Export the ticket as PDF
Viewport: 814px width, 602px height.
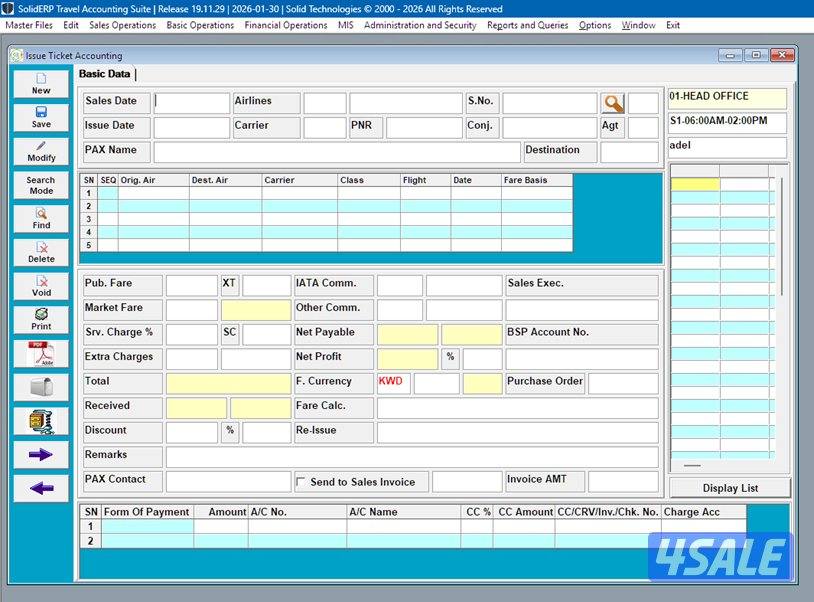(40, 353)
